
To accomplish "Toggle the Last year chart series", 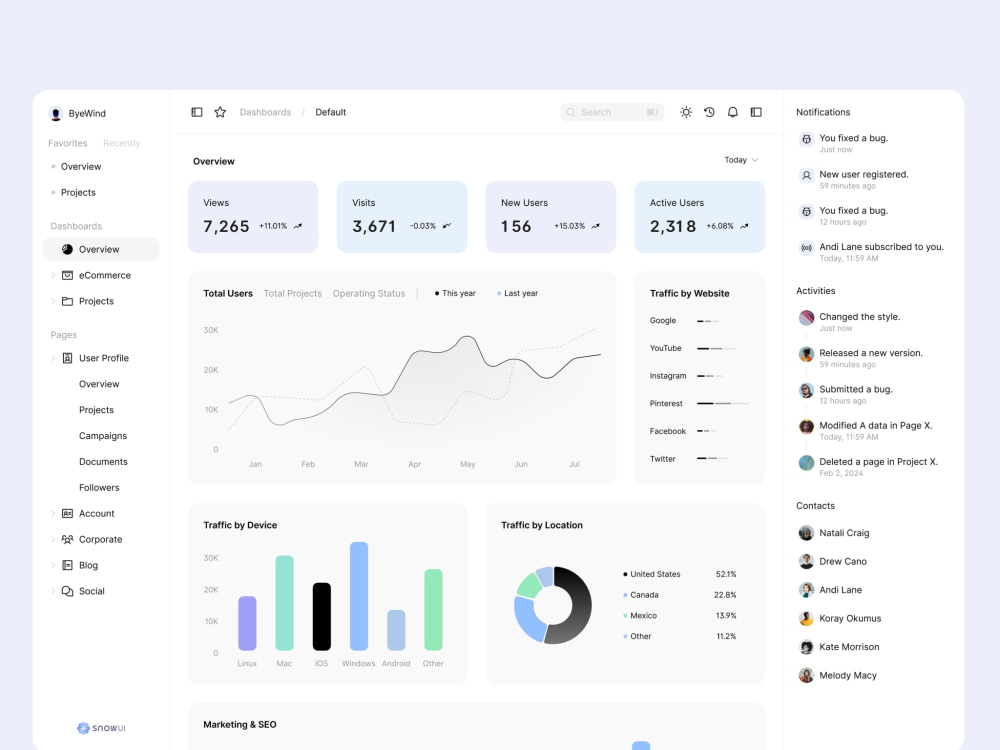I will (517, 293).
